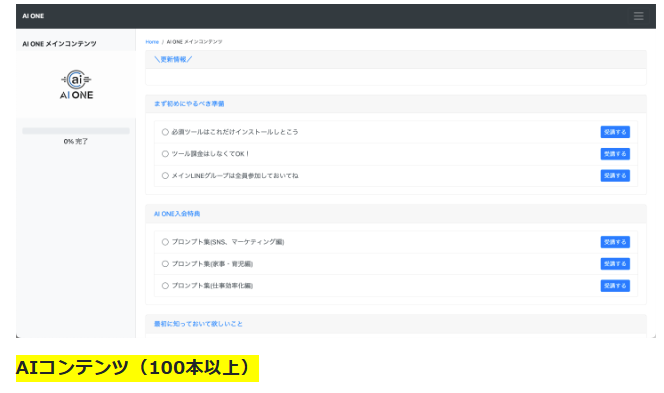Click lesson title メインLINEグループは全員参加しておいてね

click(x=235, y=175)
